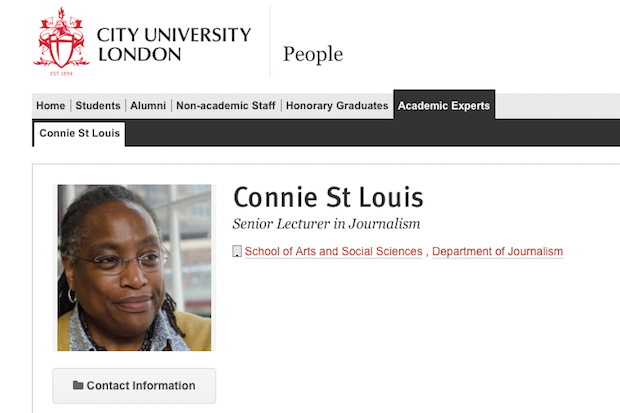Switch to the Alumni tab
Screen dimensions: 620x413
tap(148, 106)
